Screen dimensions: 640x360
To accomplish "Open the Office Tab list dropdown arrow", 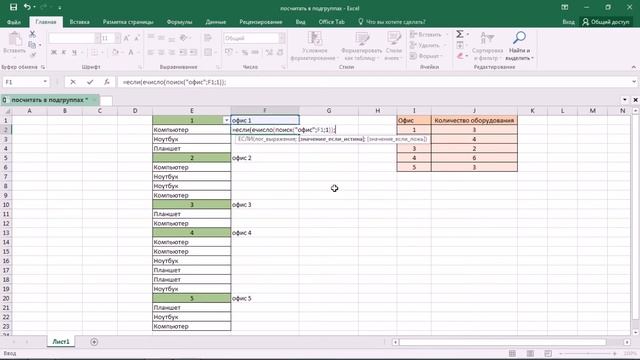I will (625, 100).
